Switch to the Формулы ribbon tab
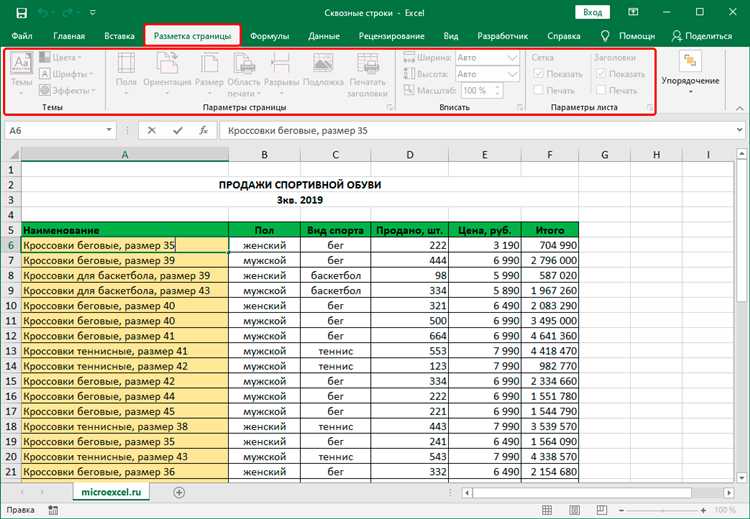The height and width of the screenshot is (519, 750). [269, 36]
